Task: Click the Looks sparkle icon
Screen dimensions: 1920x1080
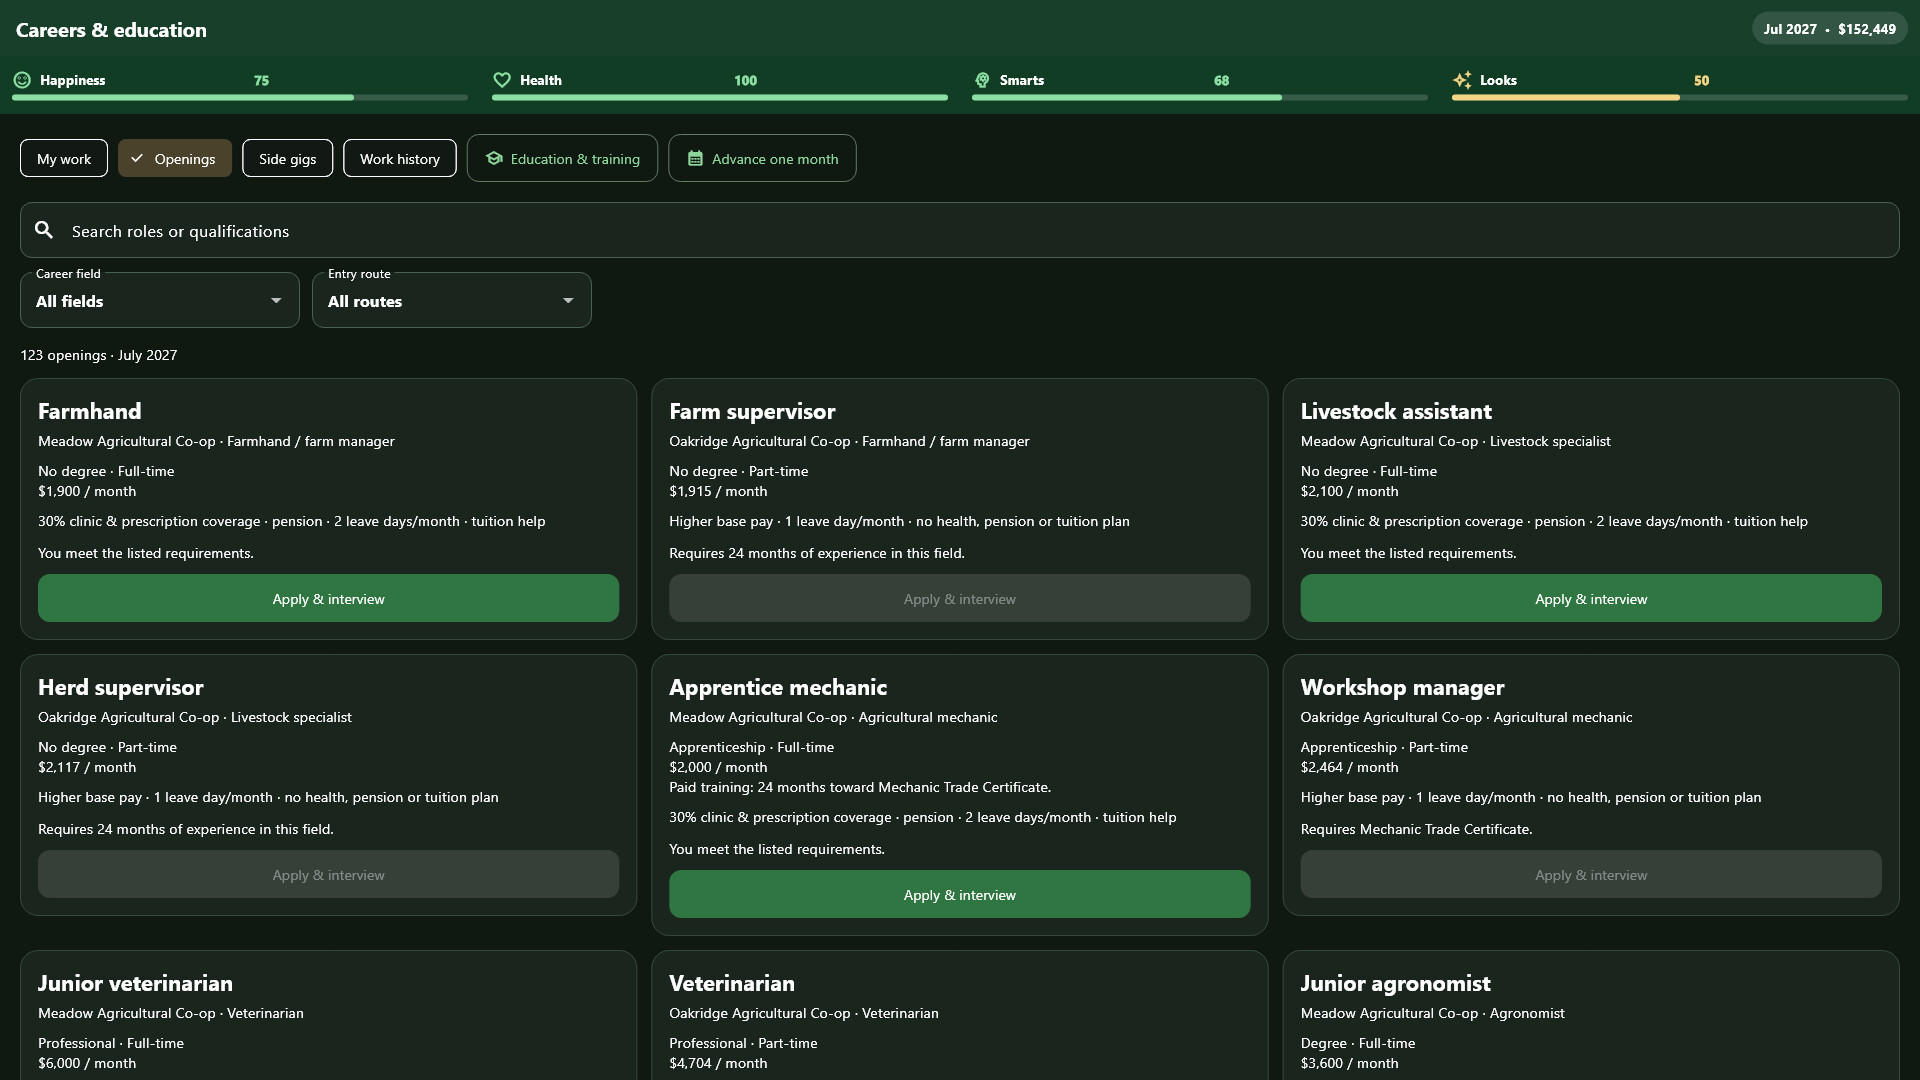Action: tap(1462, 80)
